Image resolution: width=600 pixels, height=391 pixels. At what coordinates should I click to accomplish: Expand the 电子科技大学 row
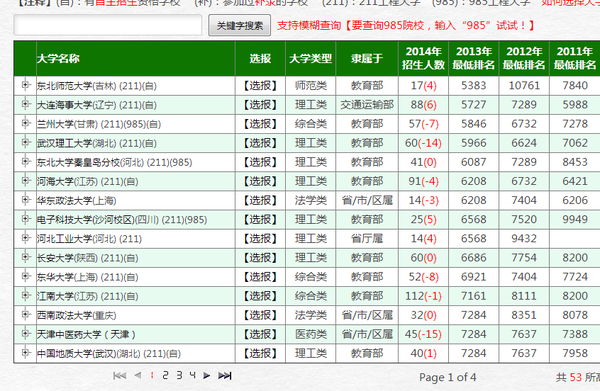pos(26,219)
